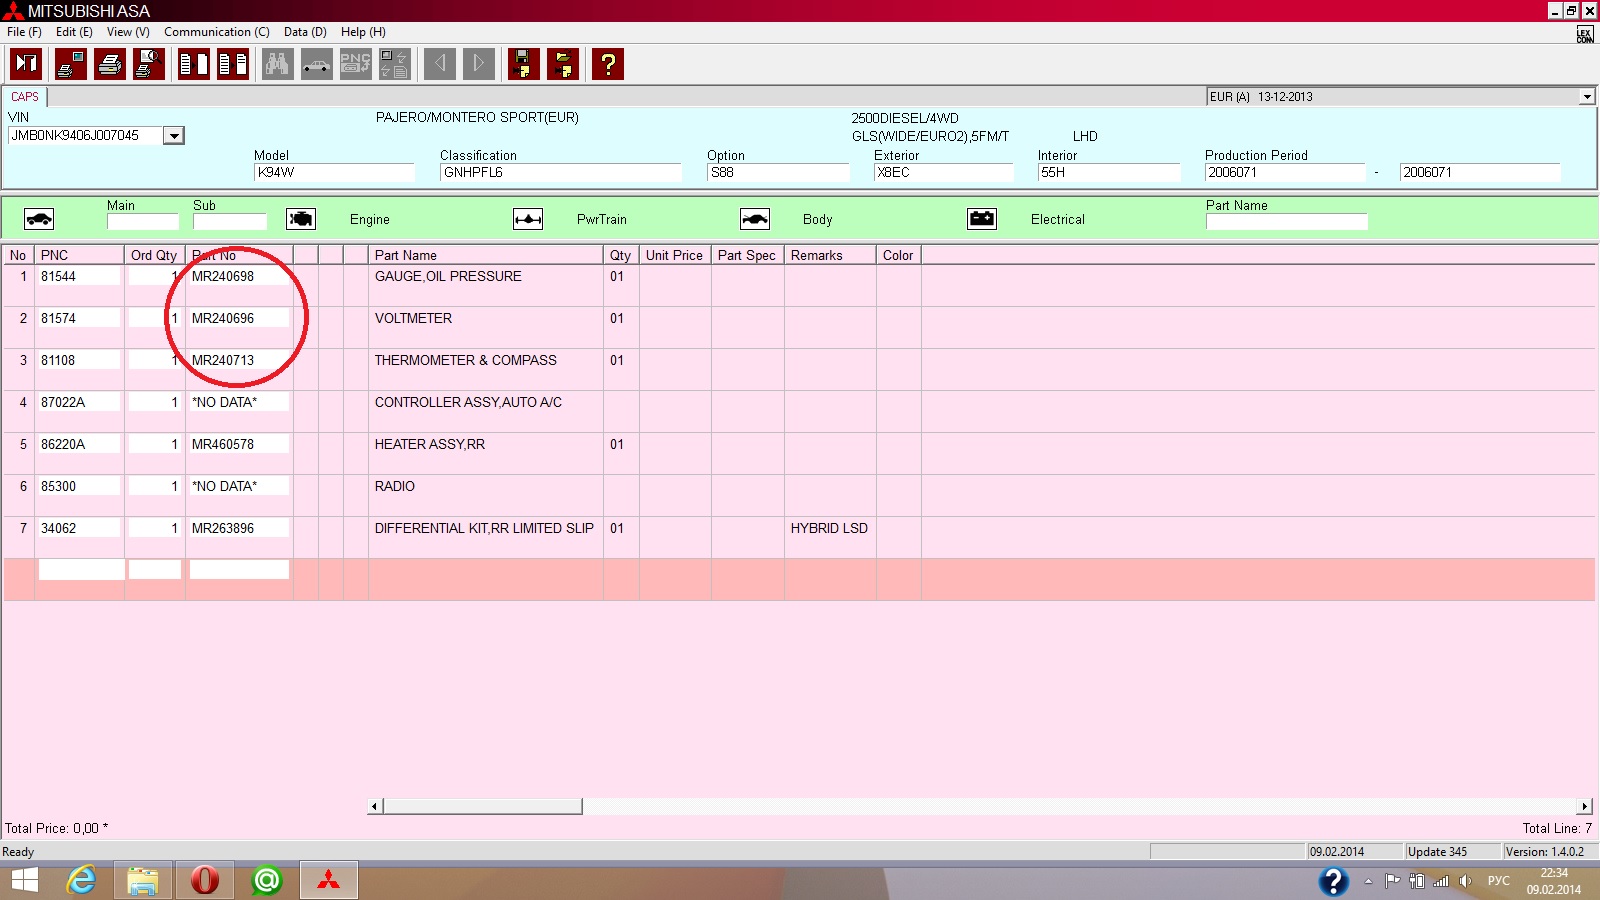
Task: Click the Part Name search field
Action: 1286,222
